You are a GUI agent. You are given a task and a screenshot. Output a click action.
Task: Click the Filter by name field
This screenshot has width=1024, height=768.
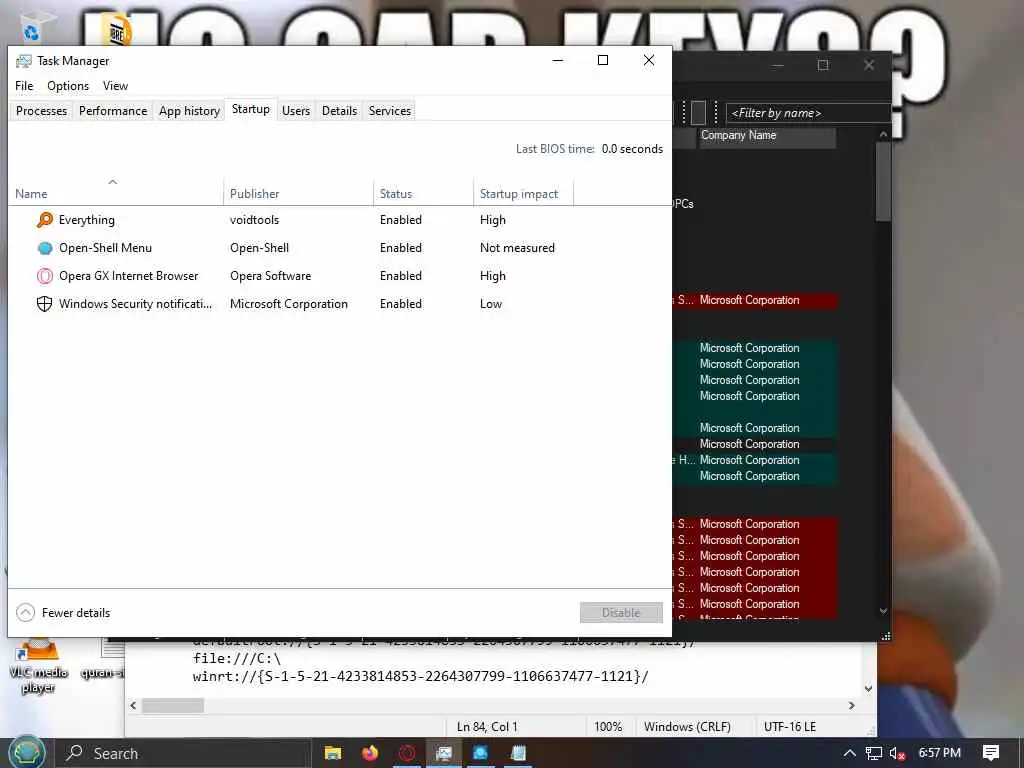pos(808,113)
